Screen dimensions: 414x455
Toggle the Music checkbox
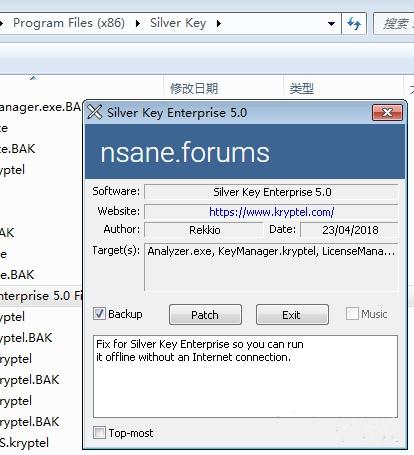(x=352, y=314)
